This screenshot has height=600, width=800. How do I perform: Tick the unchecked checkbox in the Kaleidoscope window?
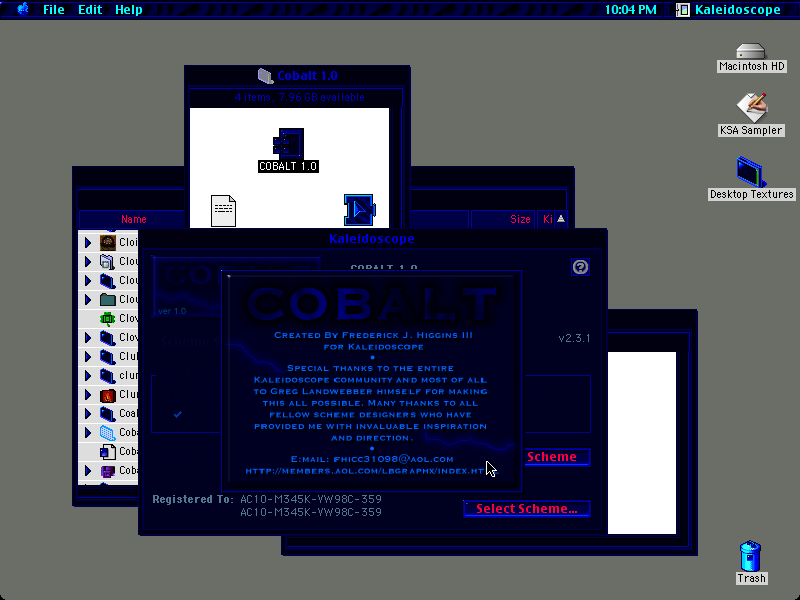[x=177, y=392]
